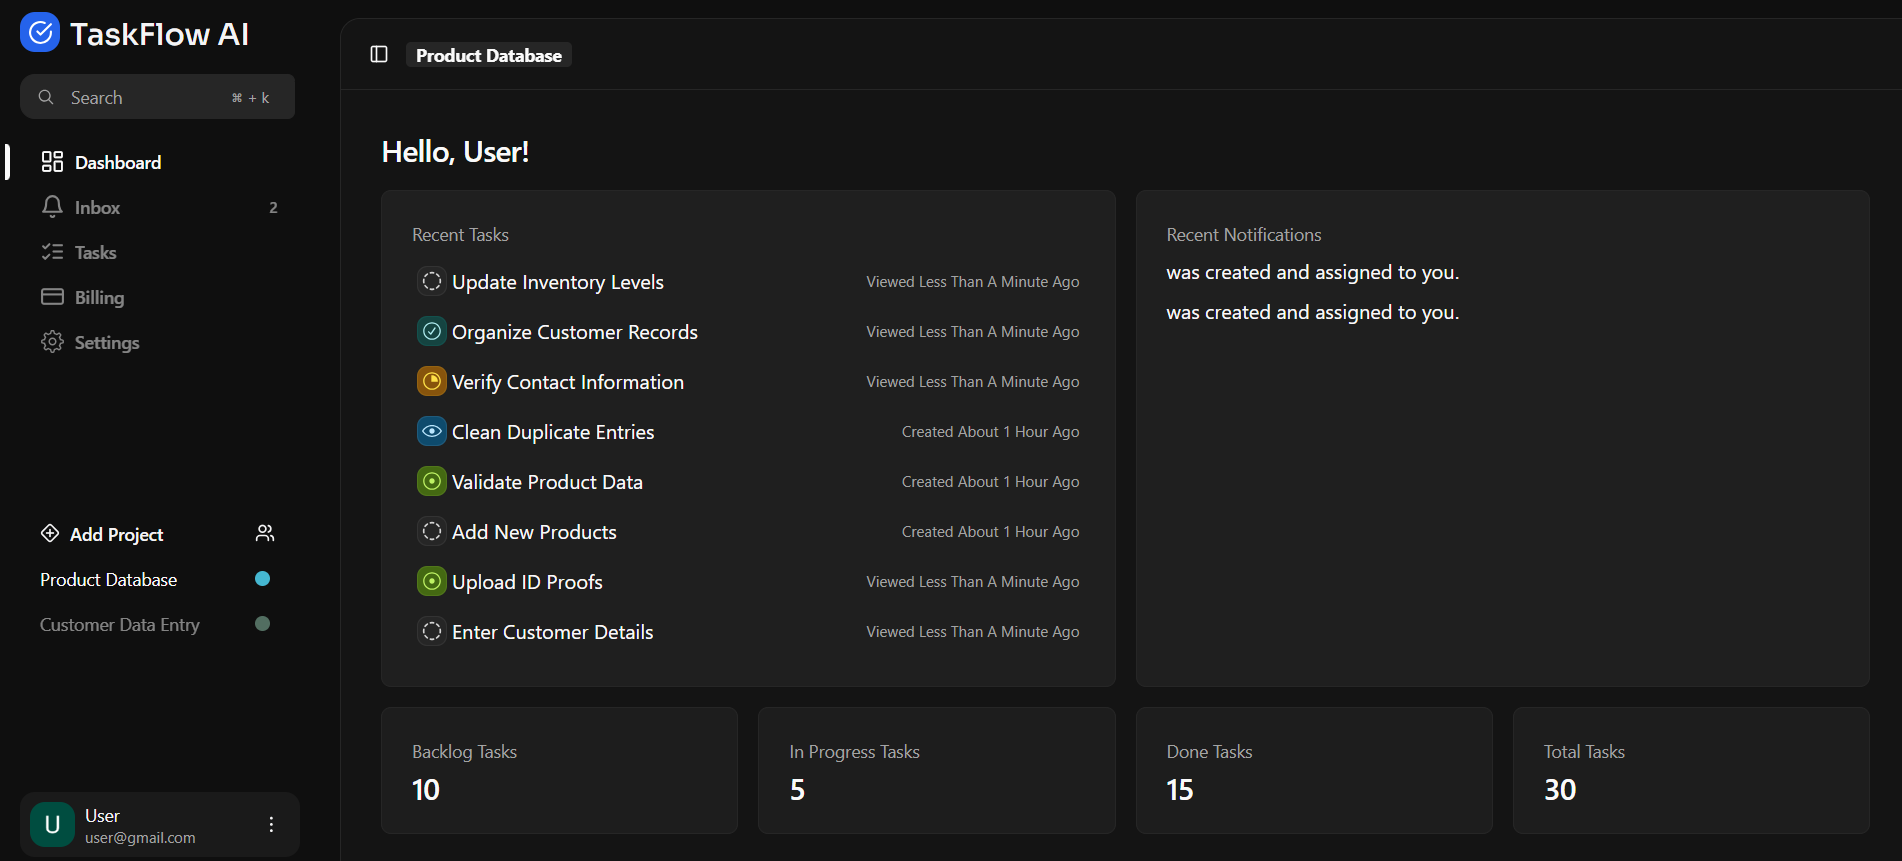Image resolution: width=1902 pixels, height=861 pixels.
Task: Click the Billing card icon
Action: (52, 297)
